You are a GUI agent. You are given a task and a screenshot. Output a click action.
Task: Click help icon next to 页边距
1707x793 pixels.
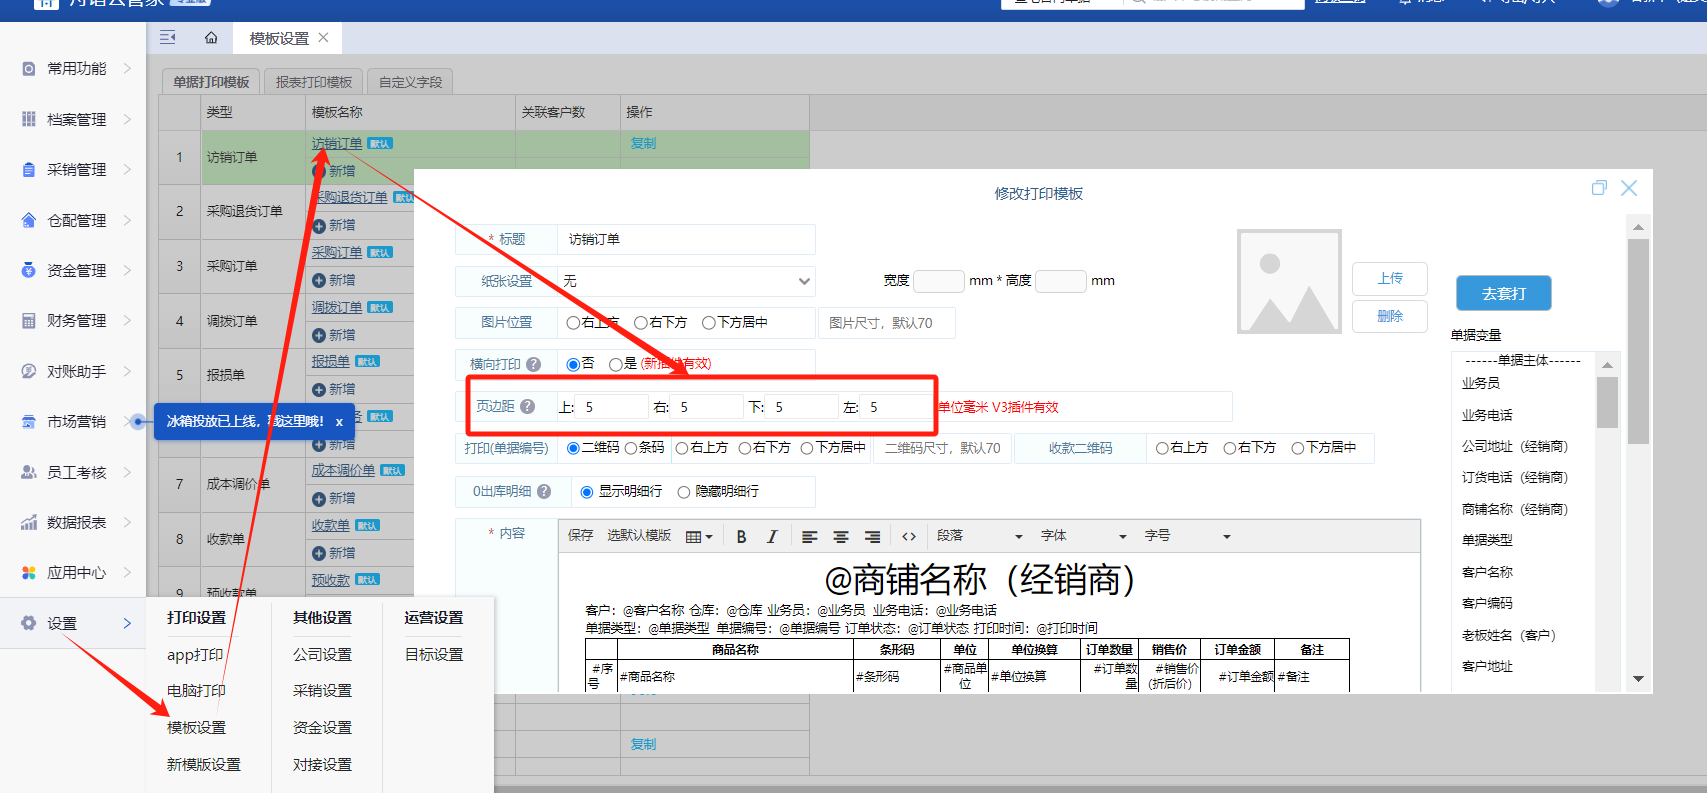528,407
